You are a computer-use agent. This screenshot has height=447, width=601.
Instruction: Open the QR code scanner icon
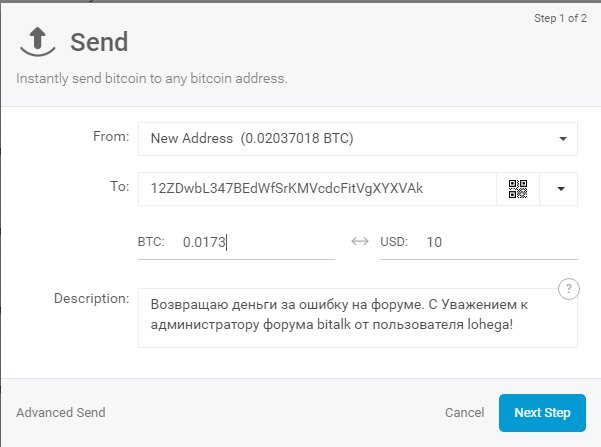tap(517, 188)
